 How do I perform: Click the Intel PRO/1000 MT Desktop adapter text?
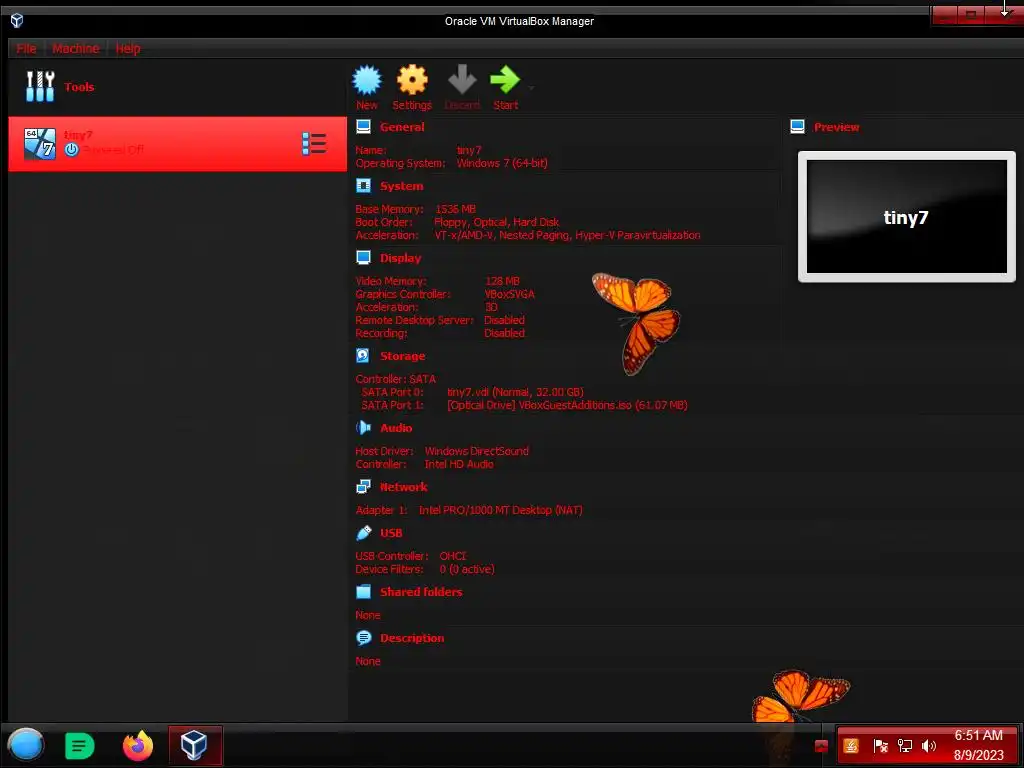tap(500, 510)
